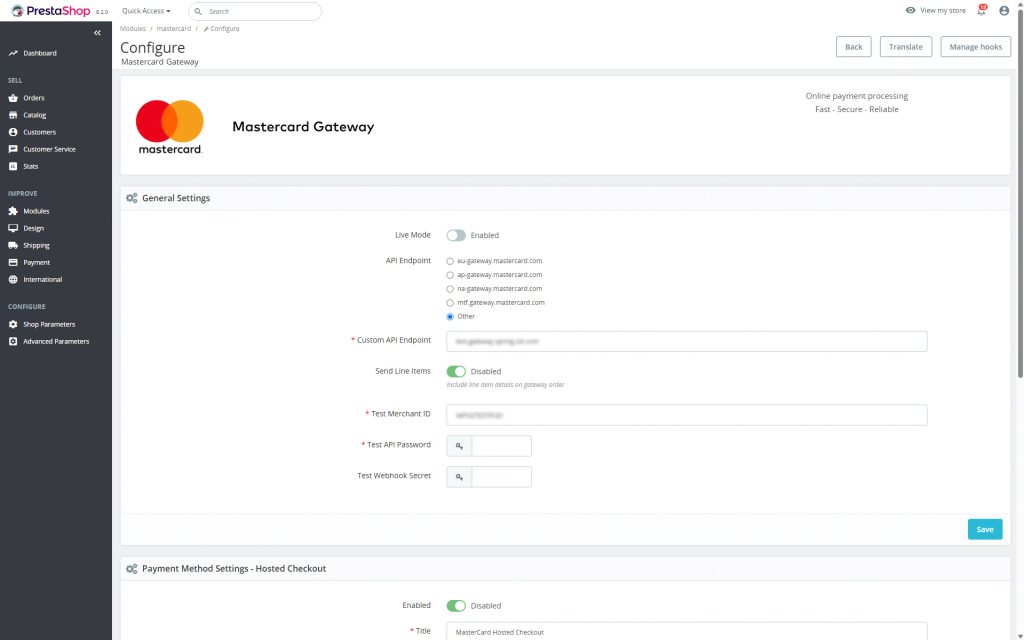
Task: Click the View my store eye icon
Action: (910, 10)
